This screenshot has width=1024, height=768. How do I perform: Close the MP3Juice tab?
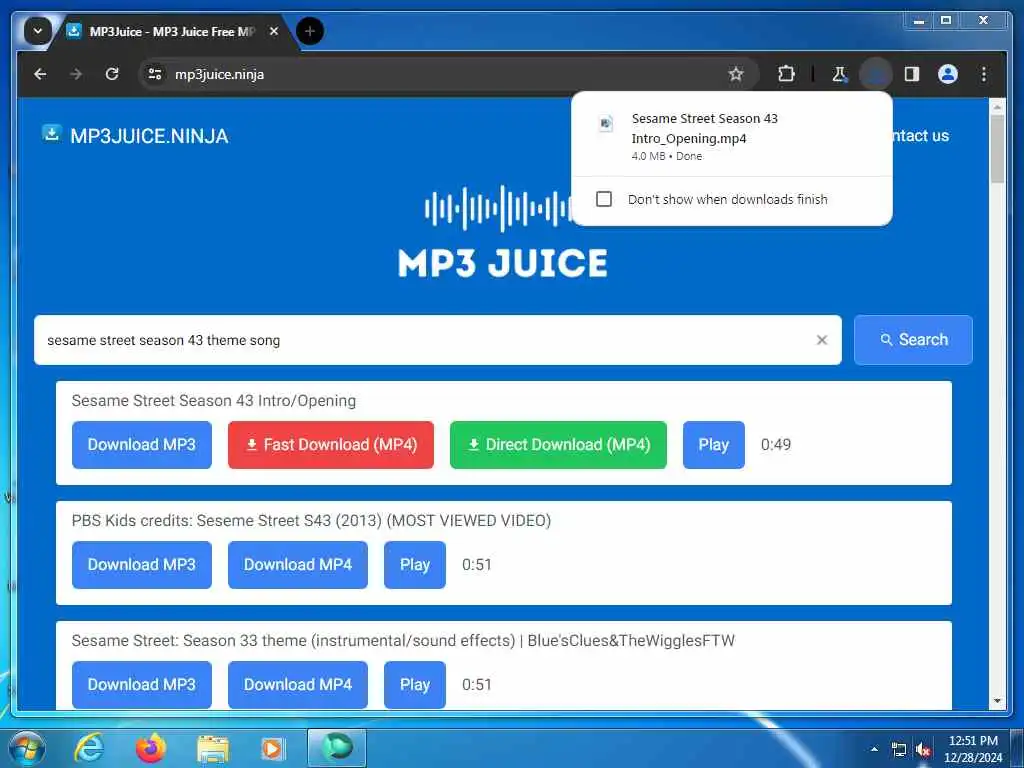(274, 31)
